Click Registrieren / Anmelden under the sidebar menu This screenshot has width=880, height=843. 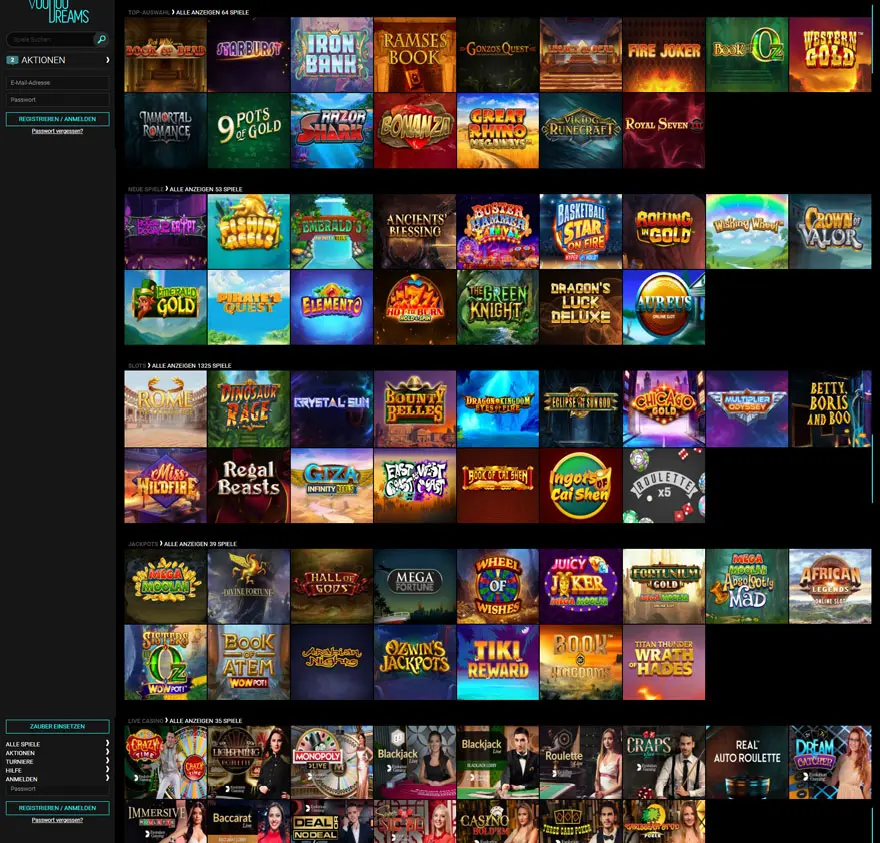coord(57,808)
